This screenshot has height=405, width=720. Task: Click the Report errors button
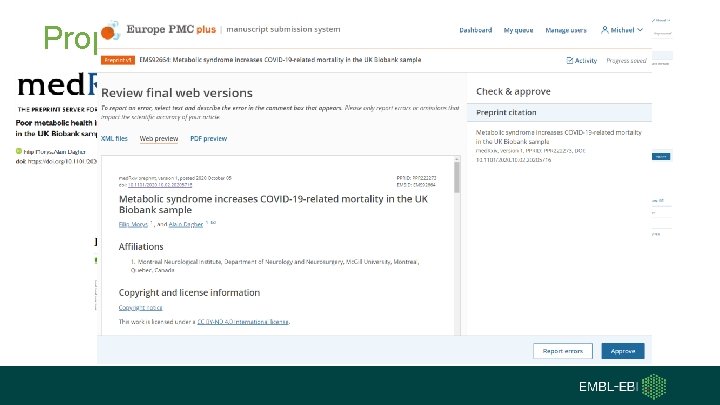coord(565,351)
